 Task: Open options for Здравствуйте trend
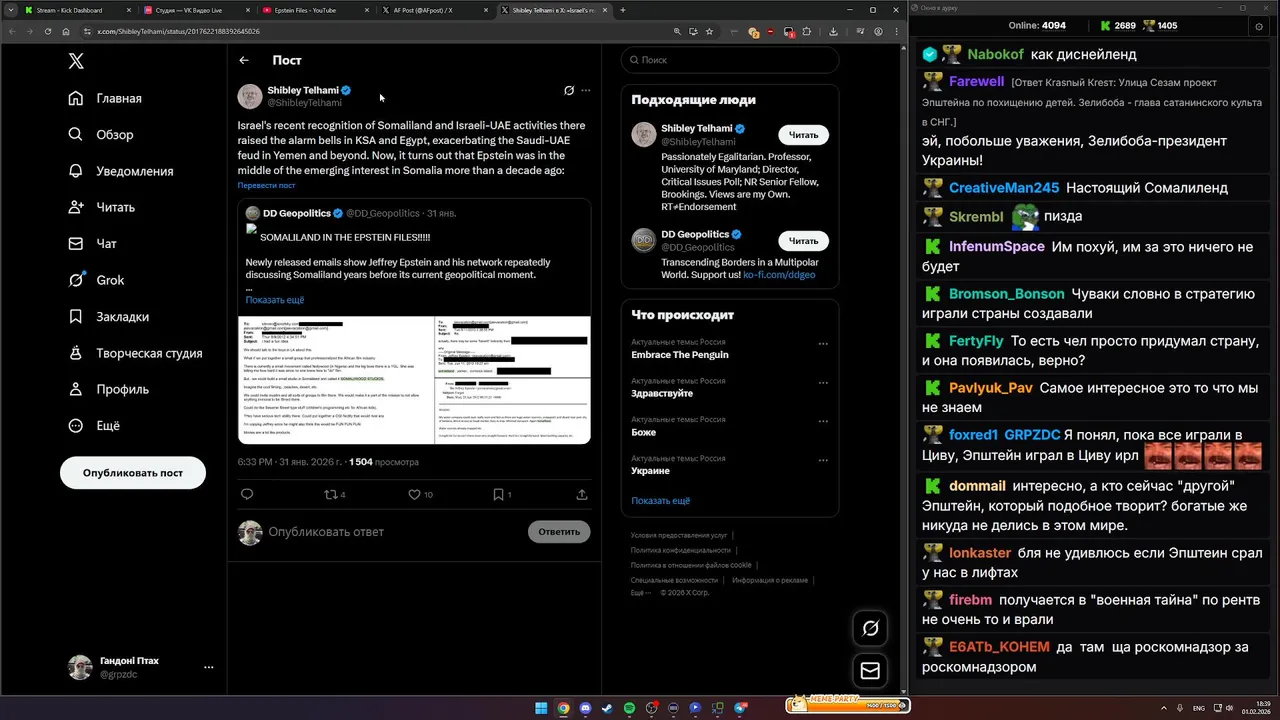point(823,382)
